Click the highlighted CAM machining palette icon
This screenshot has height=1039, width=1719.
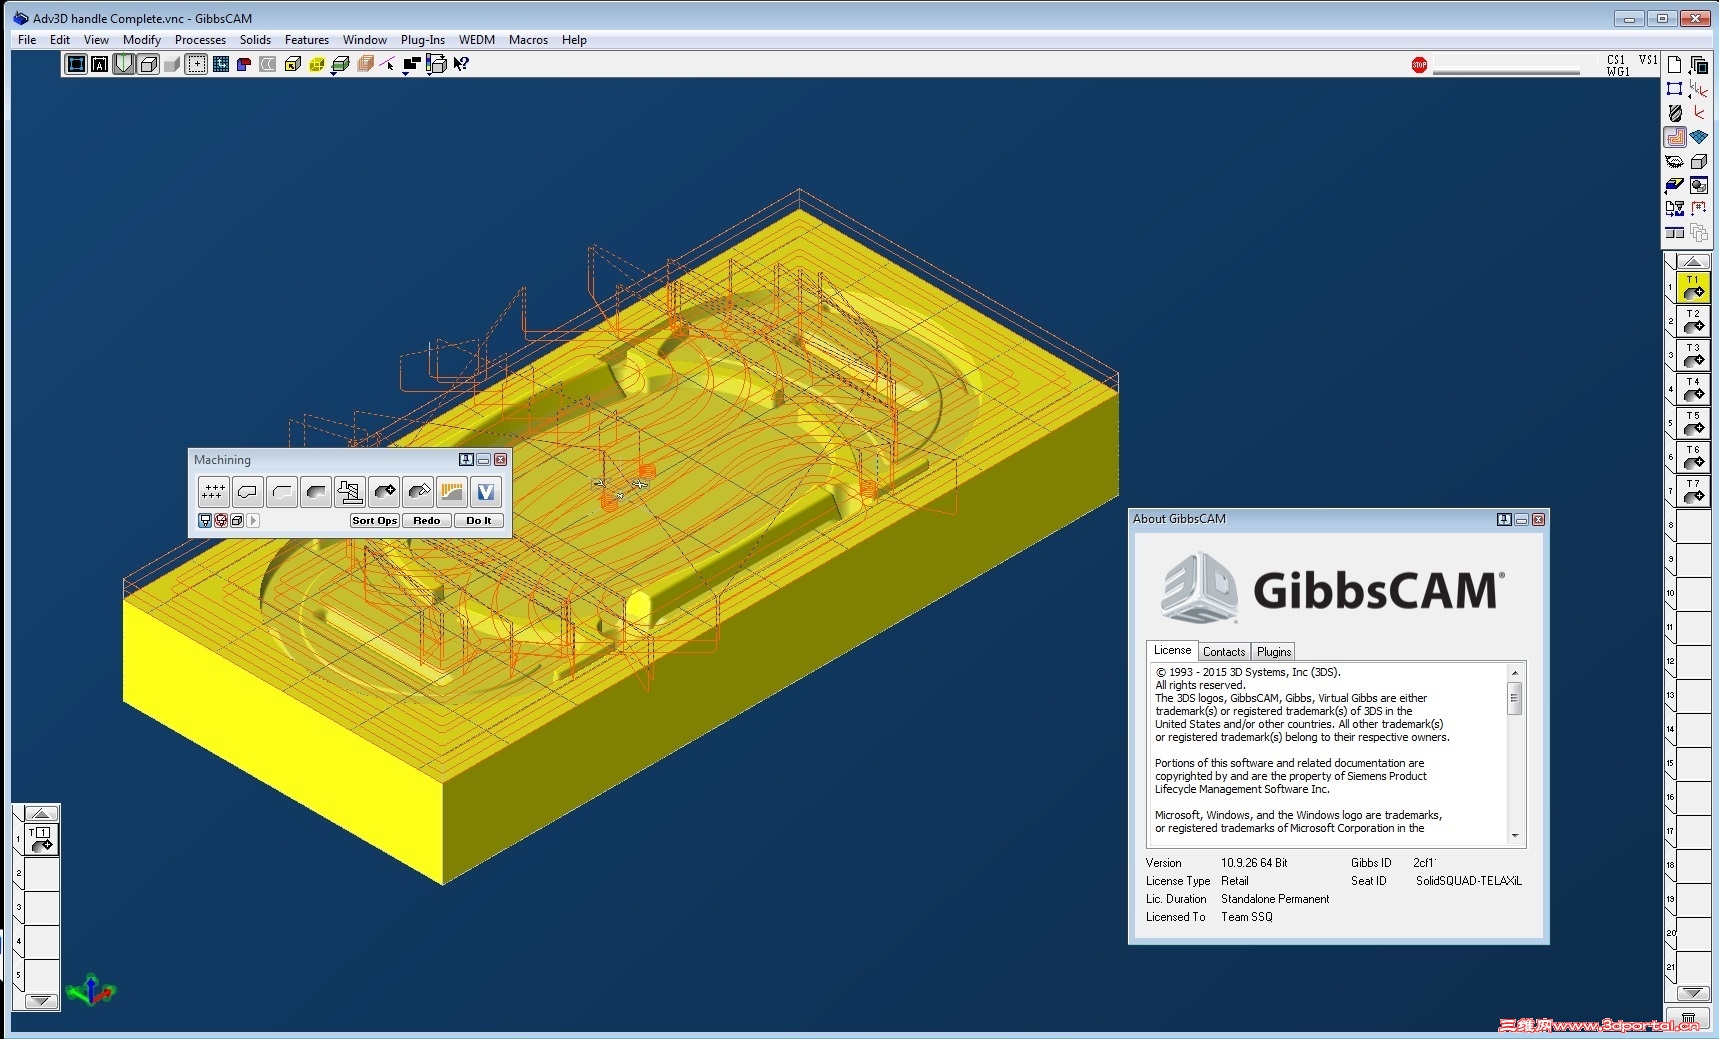coord(1675,137)
